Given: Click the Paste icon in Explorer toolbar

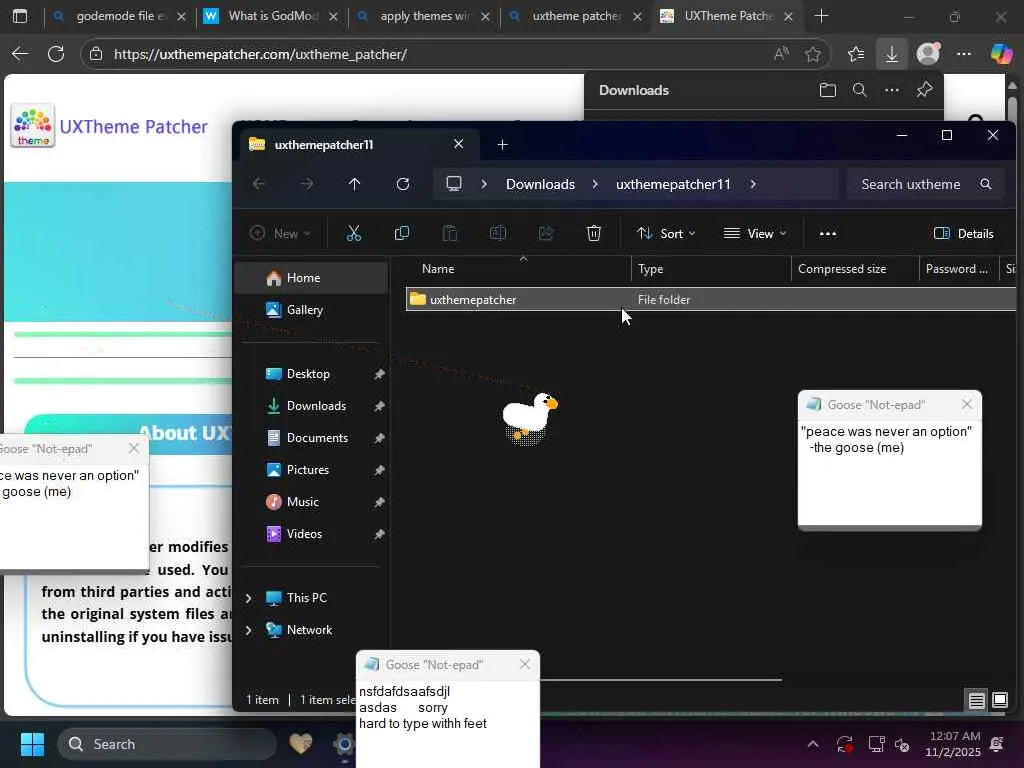Looking at the screenshot, I should pos(450,233).
